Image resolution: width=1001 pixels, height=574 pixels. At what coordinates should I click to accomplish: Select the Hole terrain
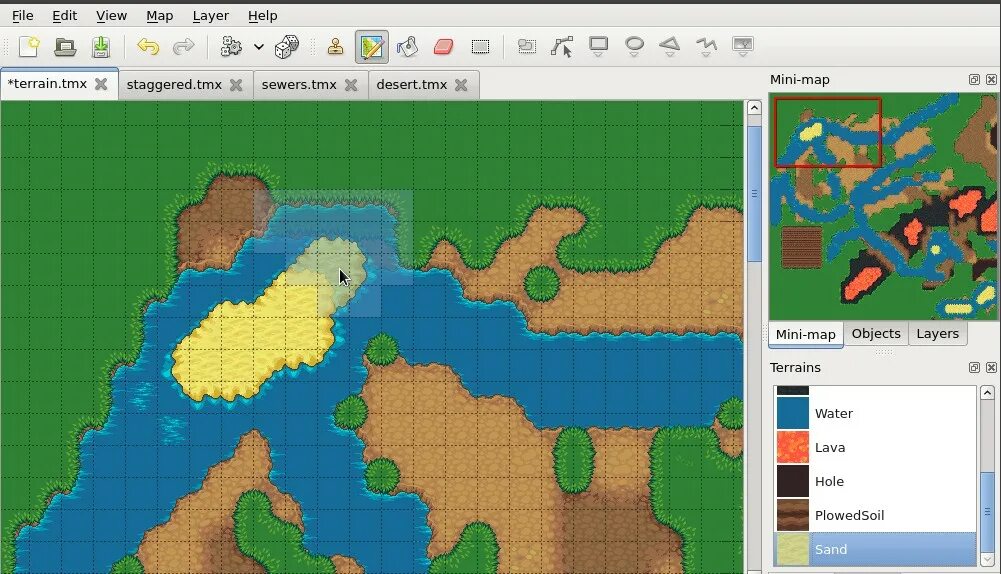(875, 481)
